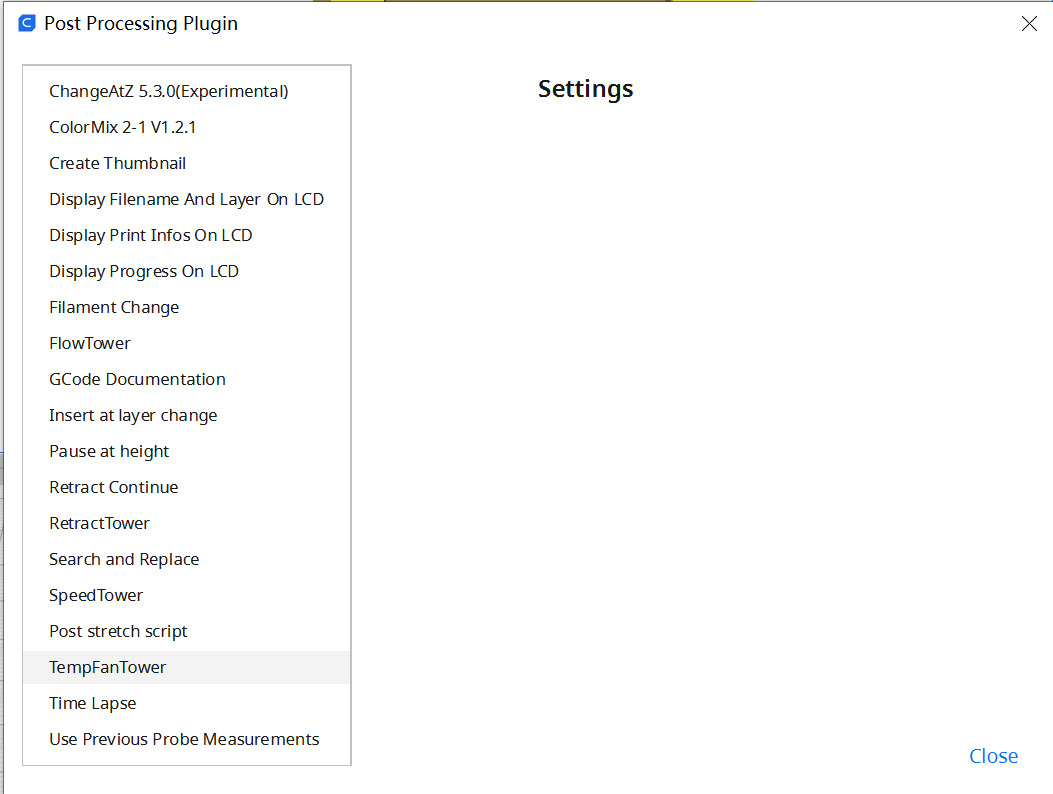The image size is (1053, 794).
Task: Close the Post Processing Plugin window
Action: pos(1029,24)
